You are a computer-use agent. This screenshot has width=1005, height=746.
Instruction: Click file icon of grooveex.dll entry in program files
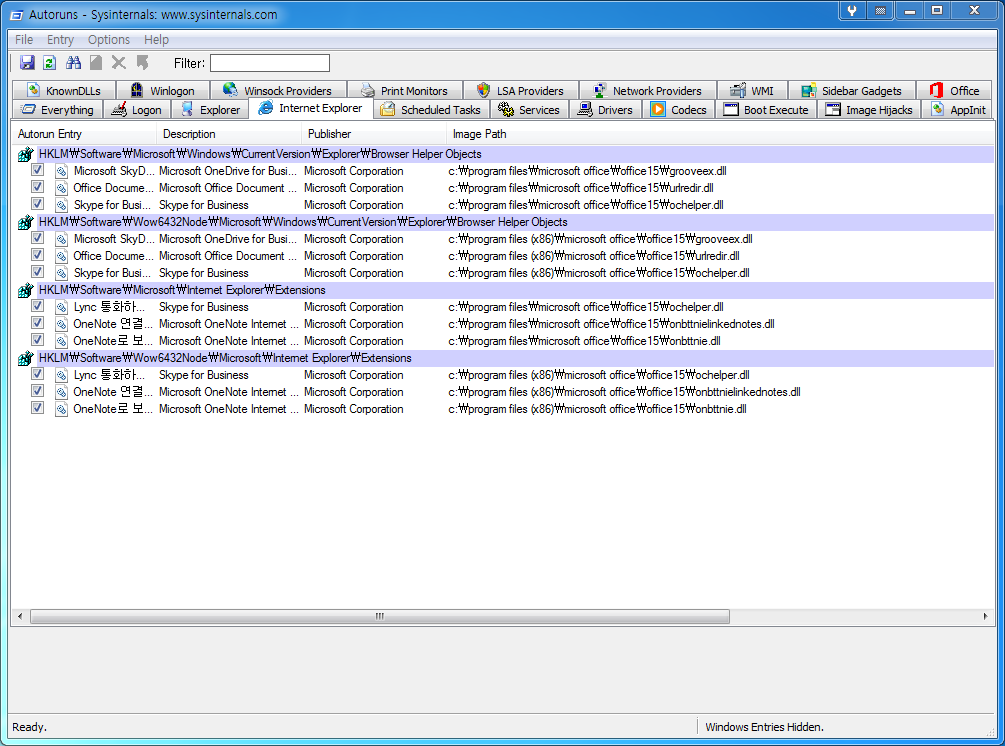61,171
